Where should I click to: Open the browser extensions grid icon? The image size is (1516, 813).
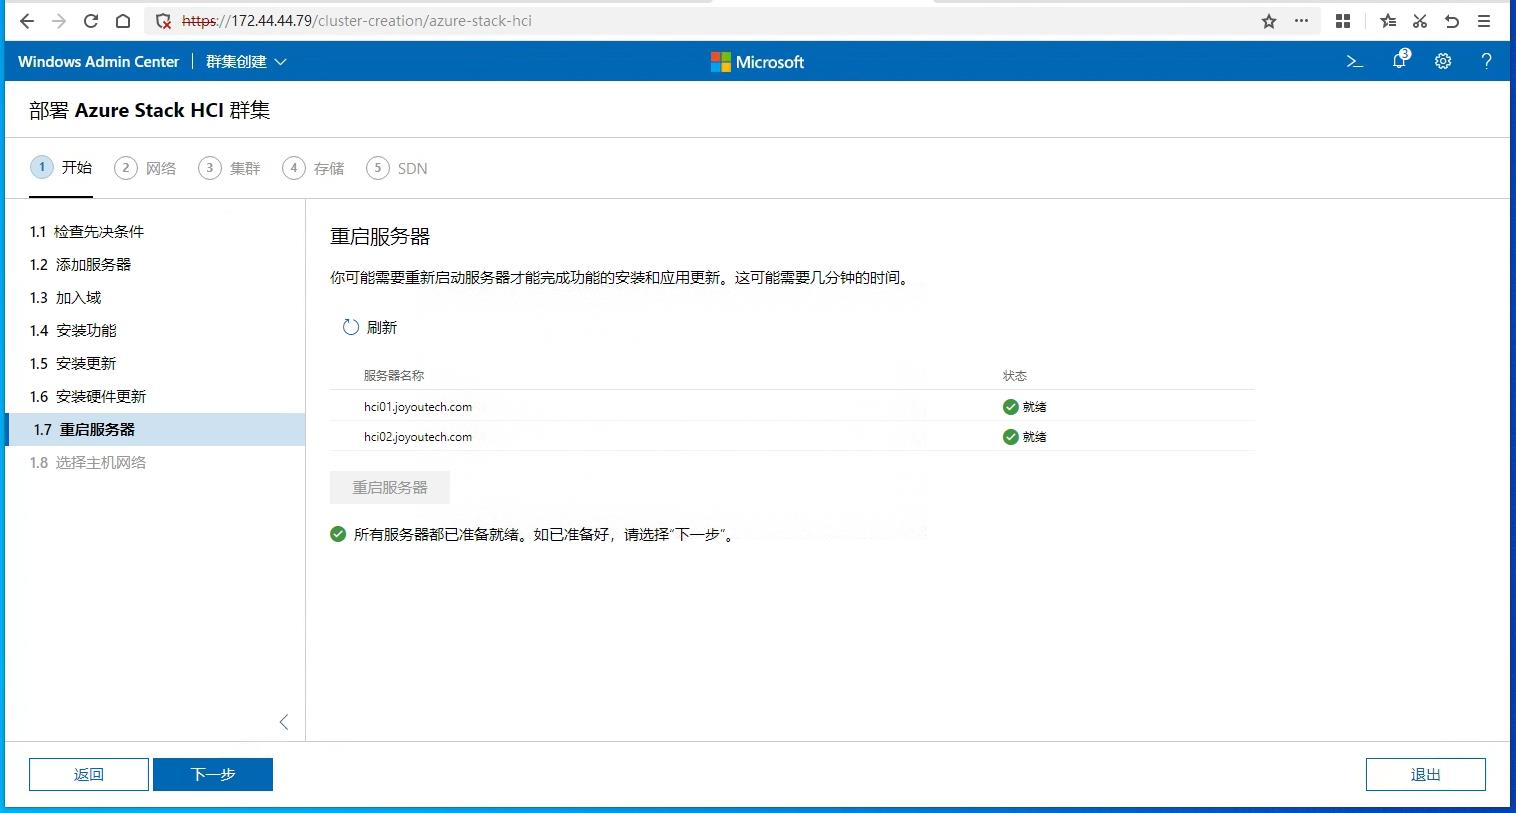[x=1343, y=21]
